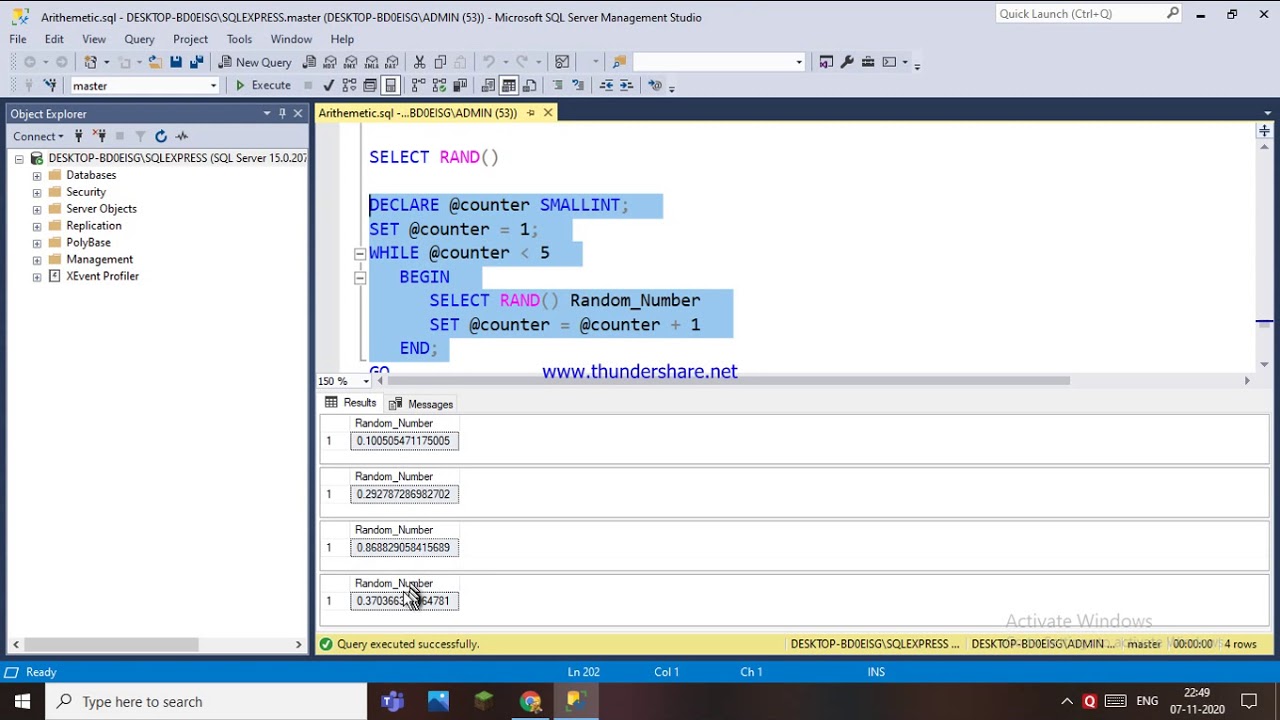This screenshot has height=720, width=1280.
Task: Click the Query Options icon
Action: 370,85
